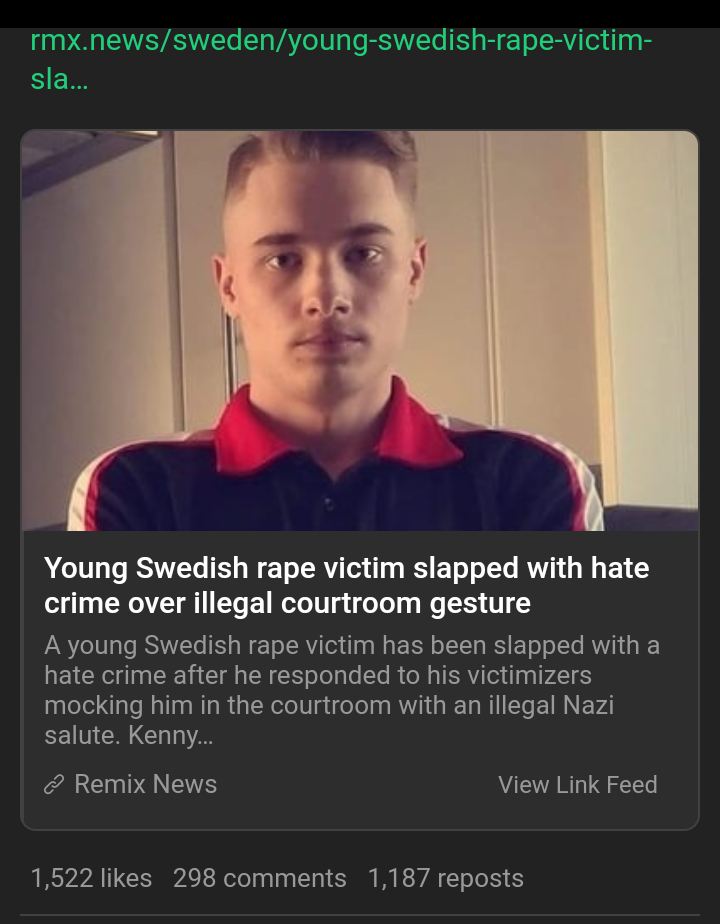
Task: View the 1,522 likes list
Action: coord(91,878)
